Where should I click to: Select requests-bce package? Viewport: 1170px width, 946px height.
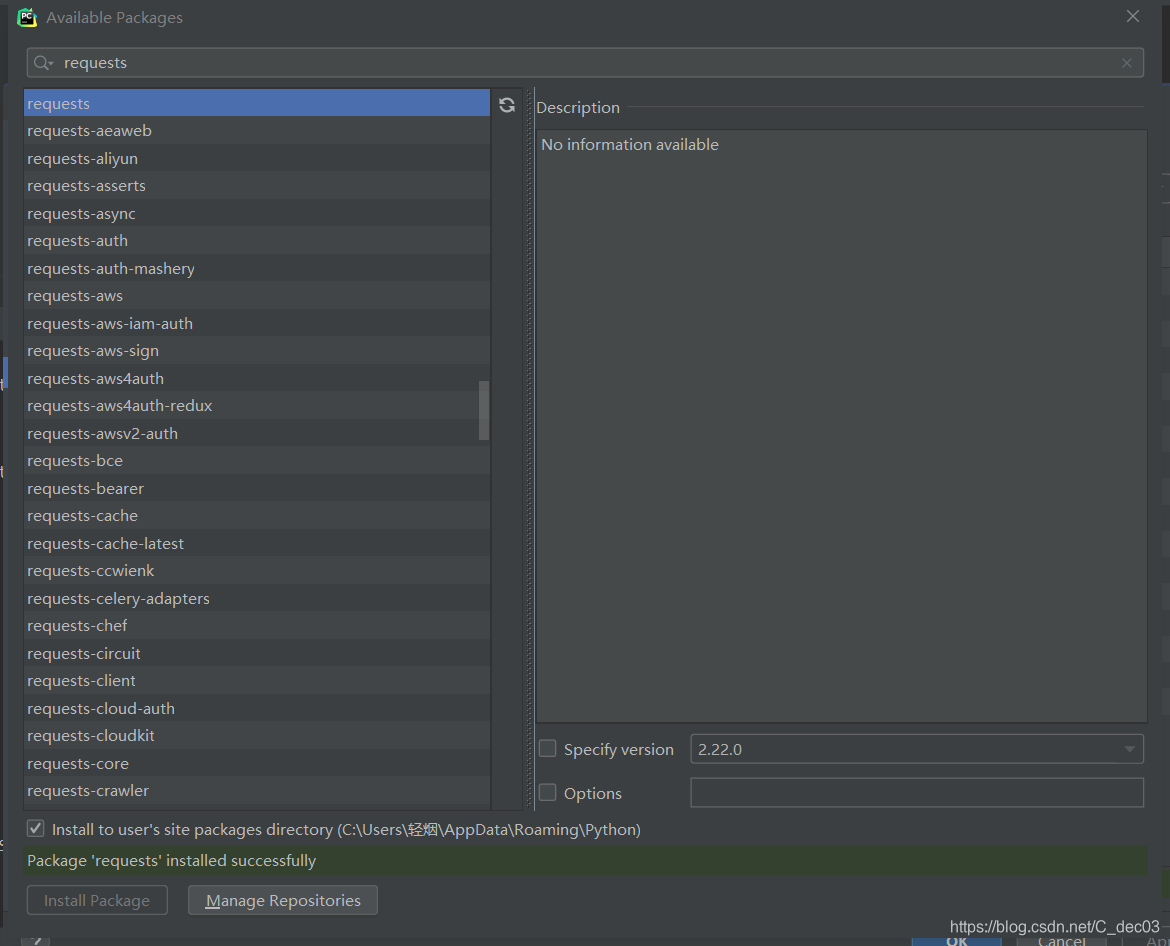pos(257,461)
